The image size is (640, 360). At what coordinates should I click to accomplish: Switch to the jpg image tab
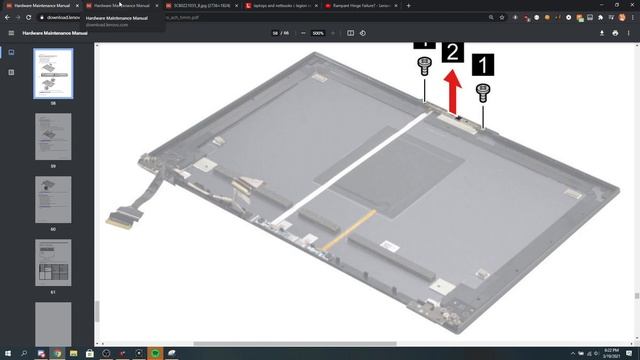coord(201,6)
